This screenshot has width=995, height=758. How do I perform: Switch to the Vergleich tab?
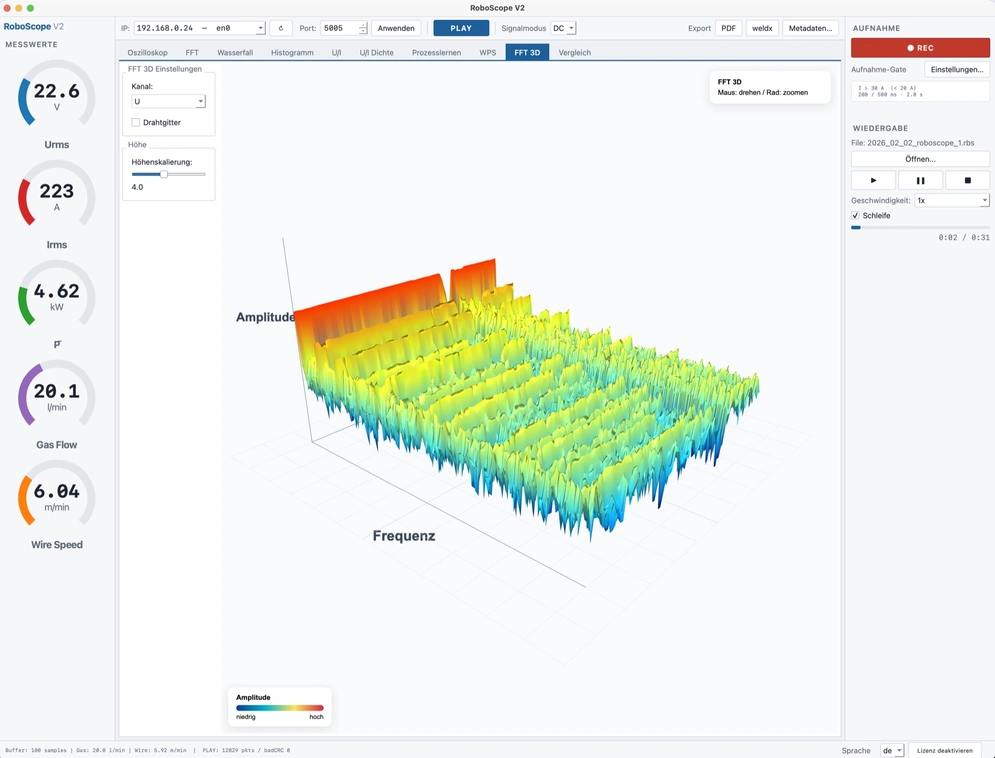pos(574,53)
